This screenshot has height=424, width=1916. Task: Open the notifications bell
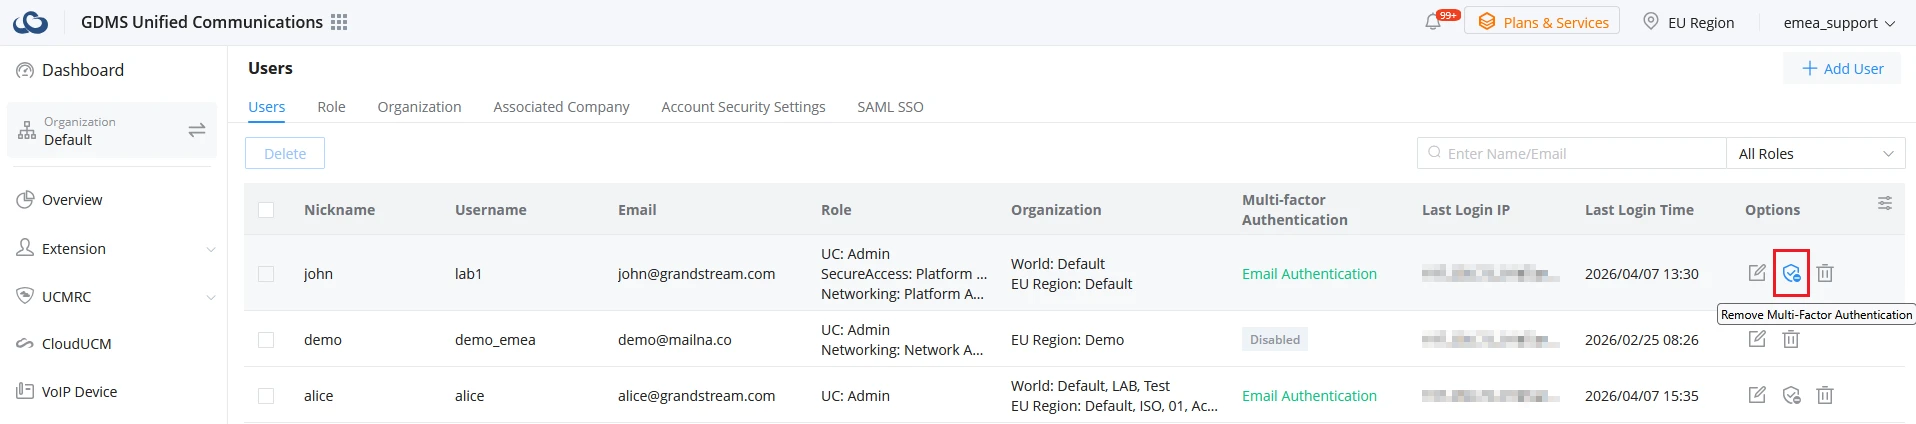tap(1433, 22)
